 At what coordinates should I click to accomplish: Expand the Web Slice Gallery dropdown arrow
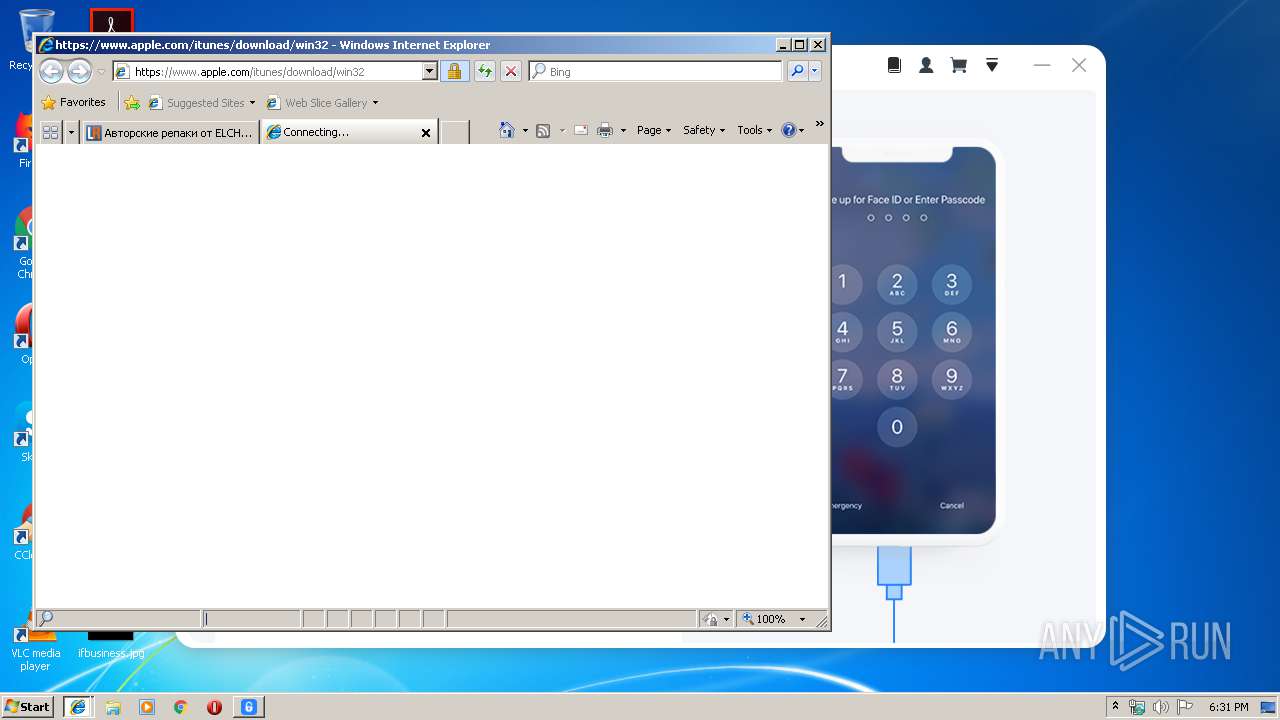tap(375, 103)
